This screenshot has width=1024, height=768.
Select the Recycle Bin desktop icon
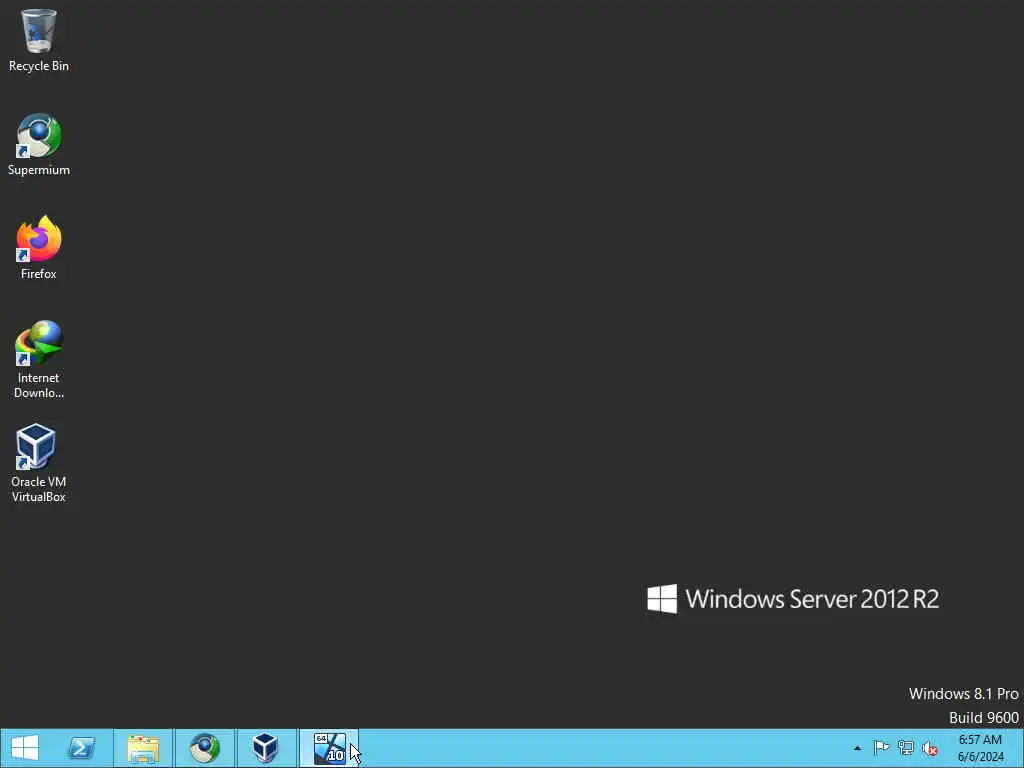tap(39, 40)
